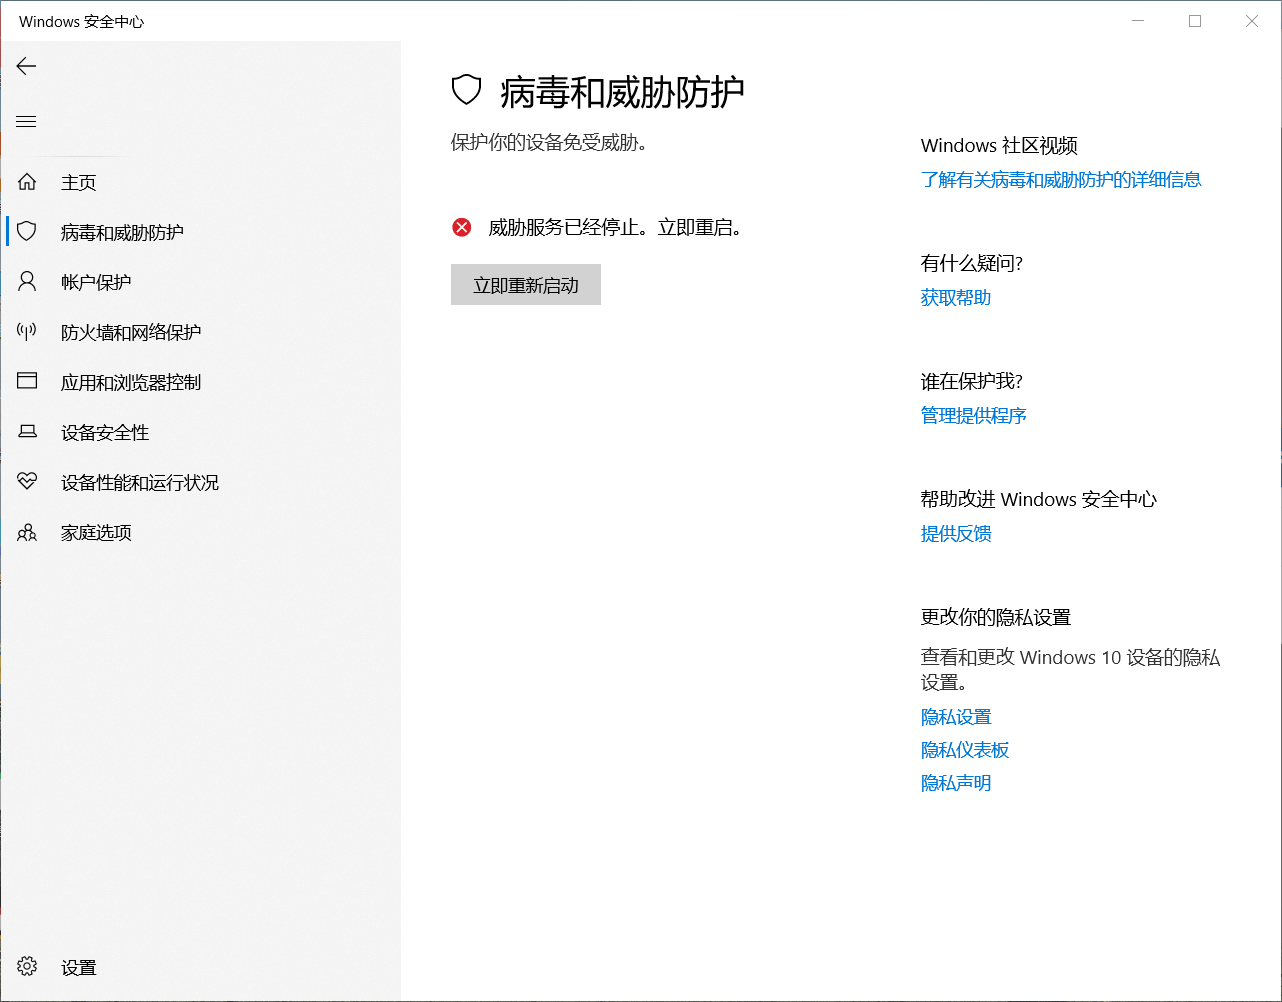The image size is (1282, 1002).
Task: Minimize the Windows 安全中心 window
Action: [x=1138, y=21]
